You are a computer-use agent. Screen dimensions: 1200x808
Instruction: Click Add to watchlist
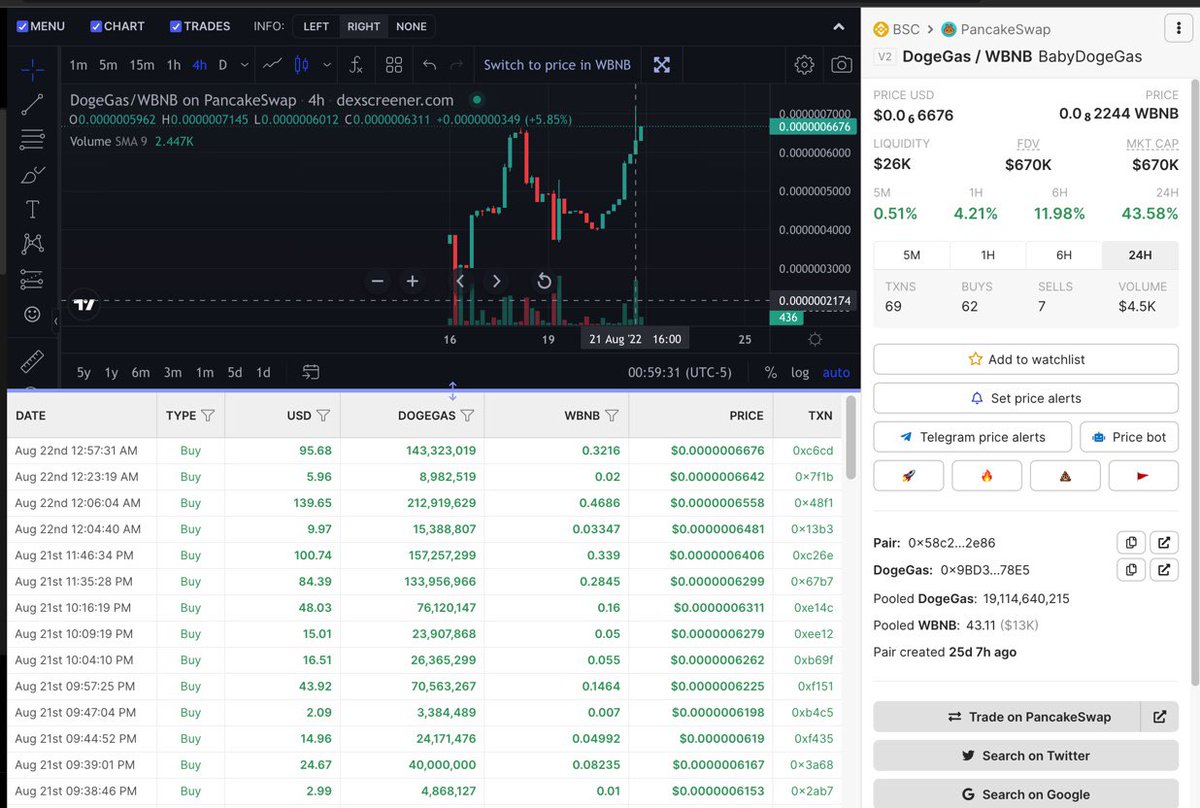click(1026, 359)
